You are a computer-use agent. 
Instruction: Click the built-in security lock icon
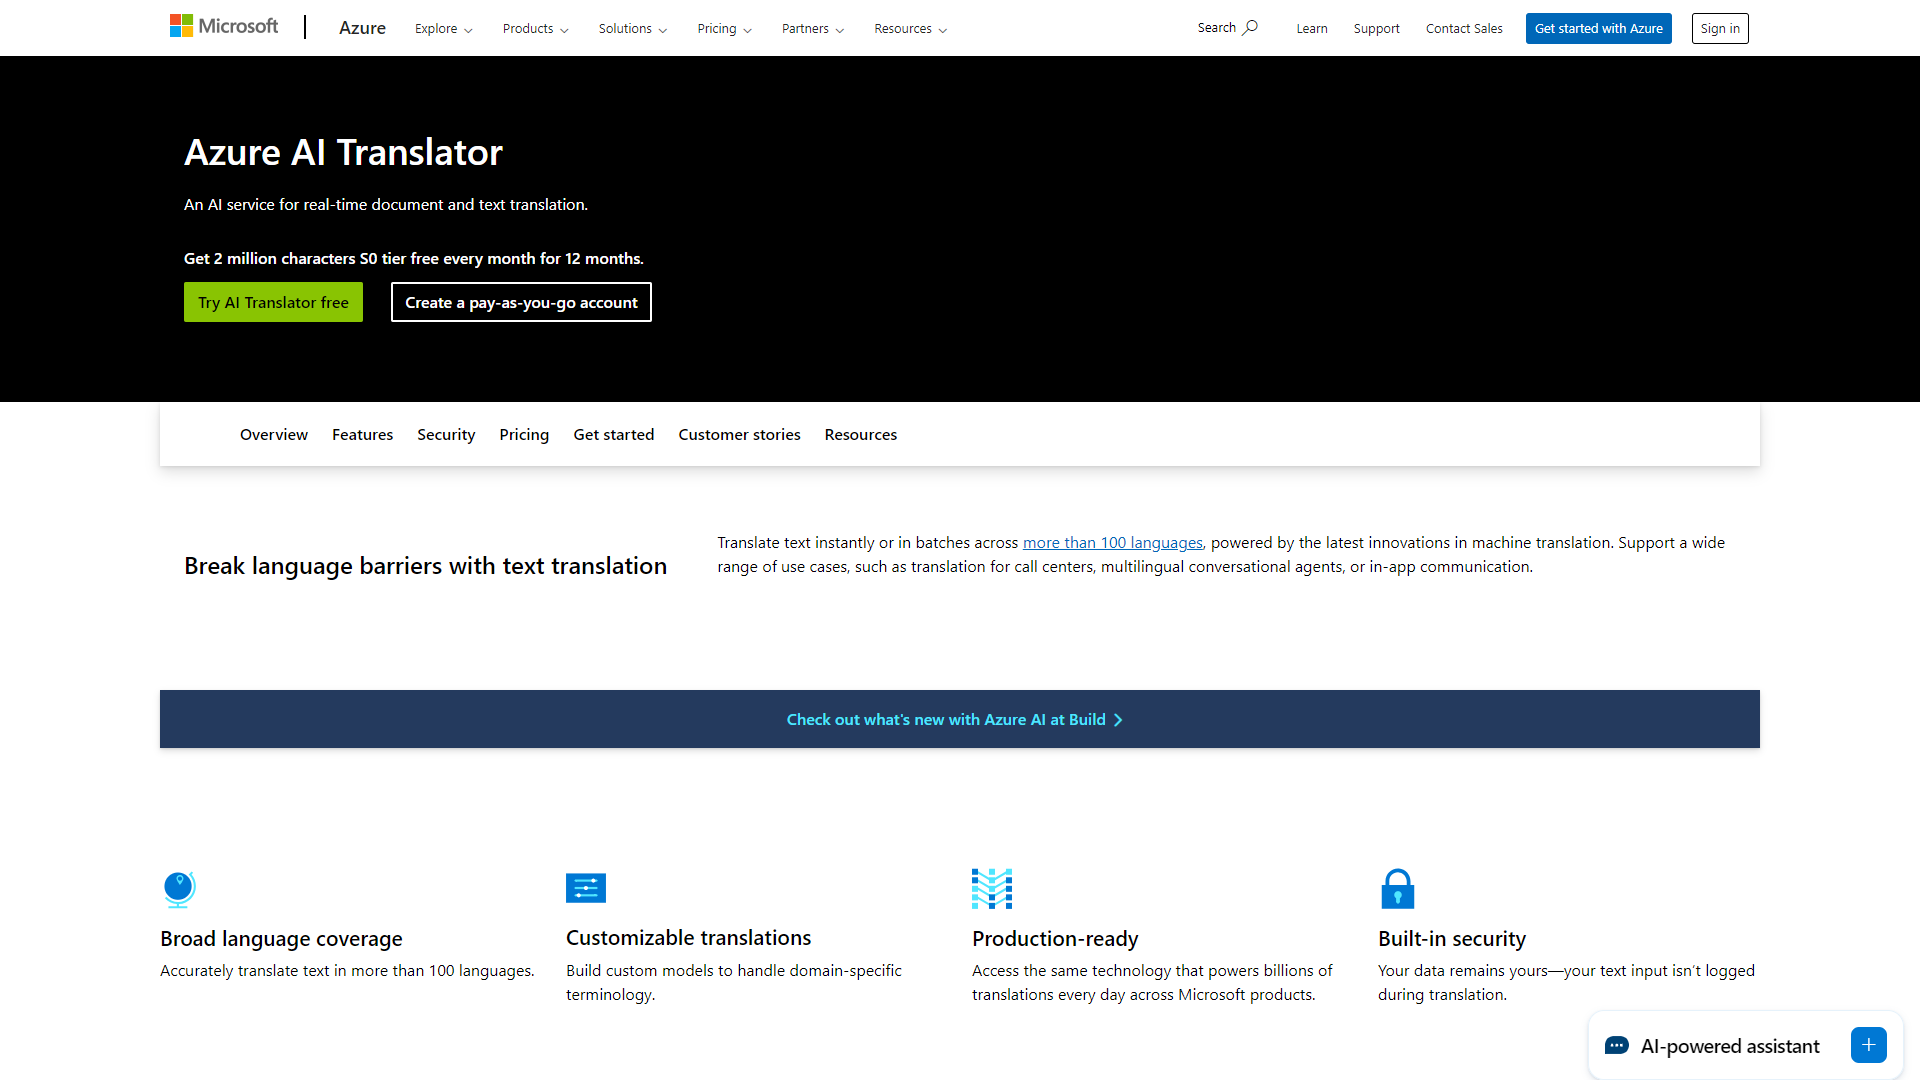(1395, 887)
